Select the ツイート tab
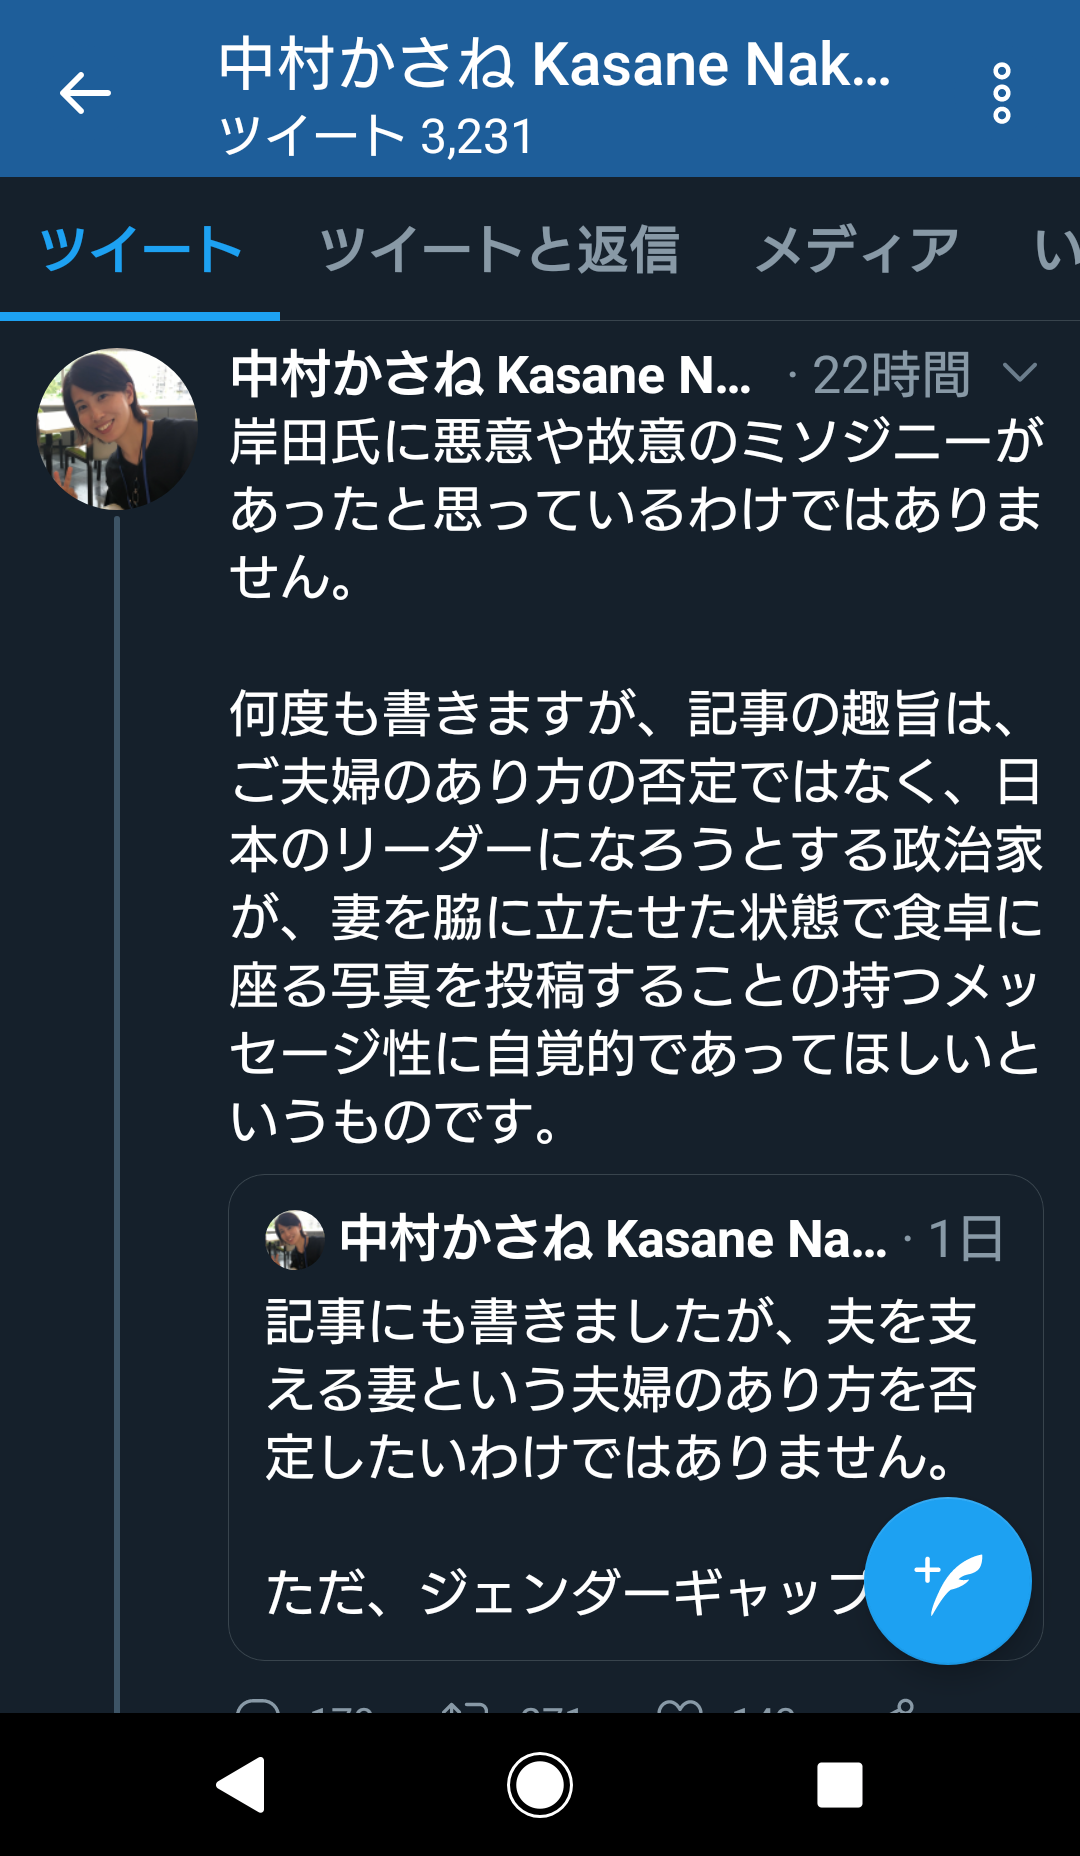1080x1856 pixels. click(140, 250)
